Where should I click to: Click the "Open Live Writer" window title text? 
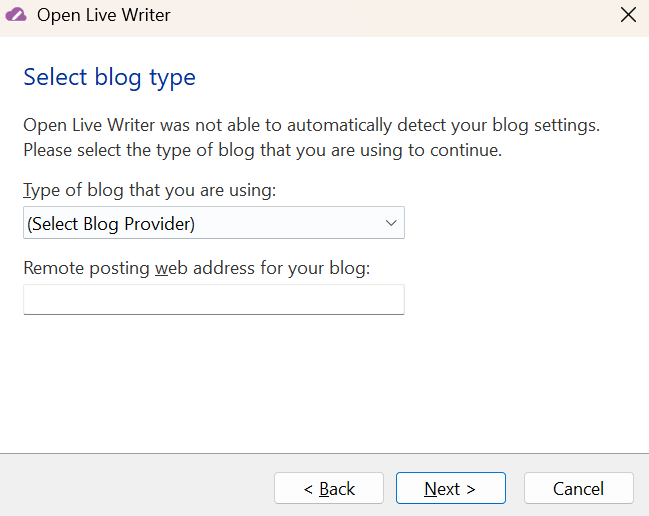pos(103,15)
